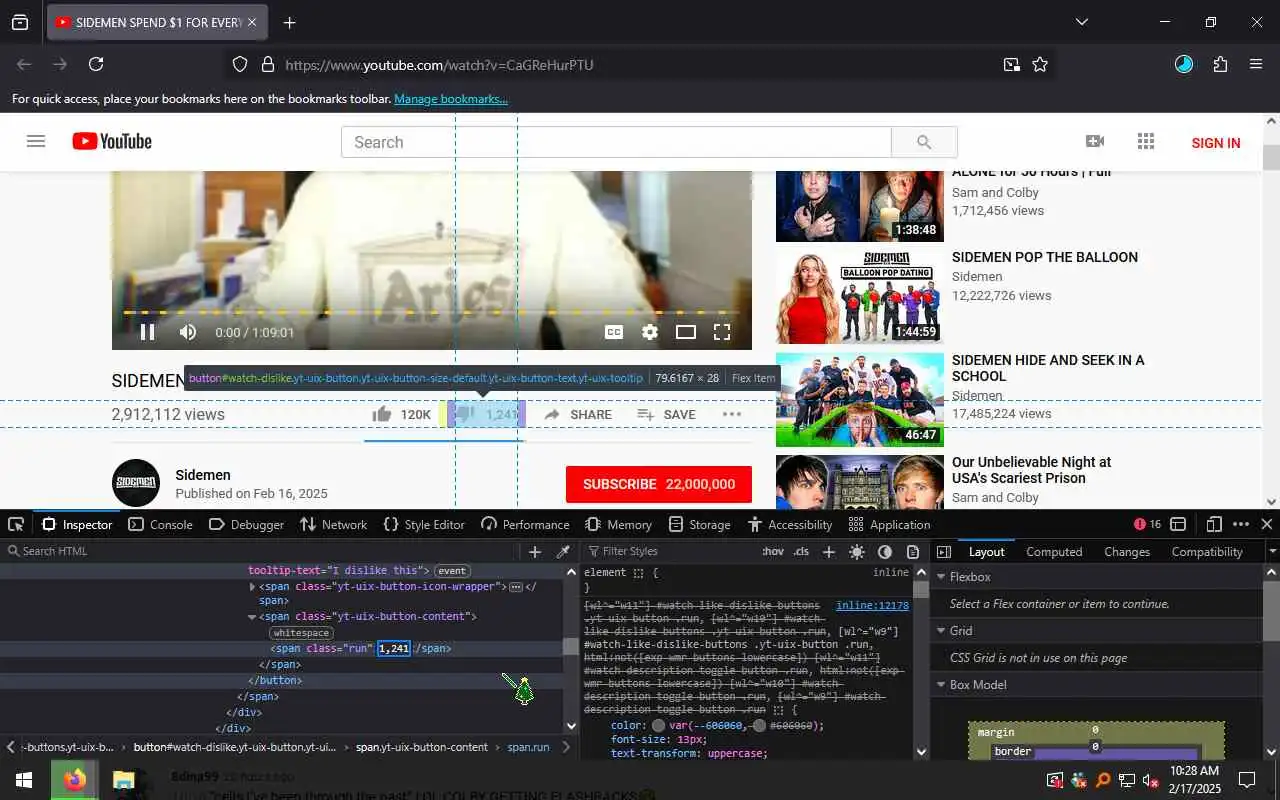This screenshot has width=1280, height=800.
Task: Click the add new node plus icon
Action: pyautogui.click(x=535, y=551)
